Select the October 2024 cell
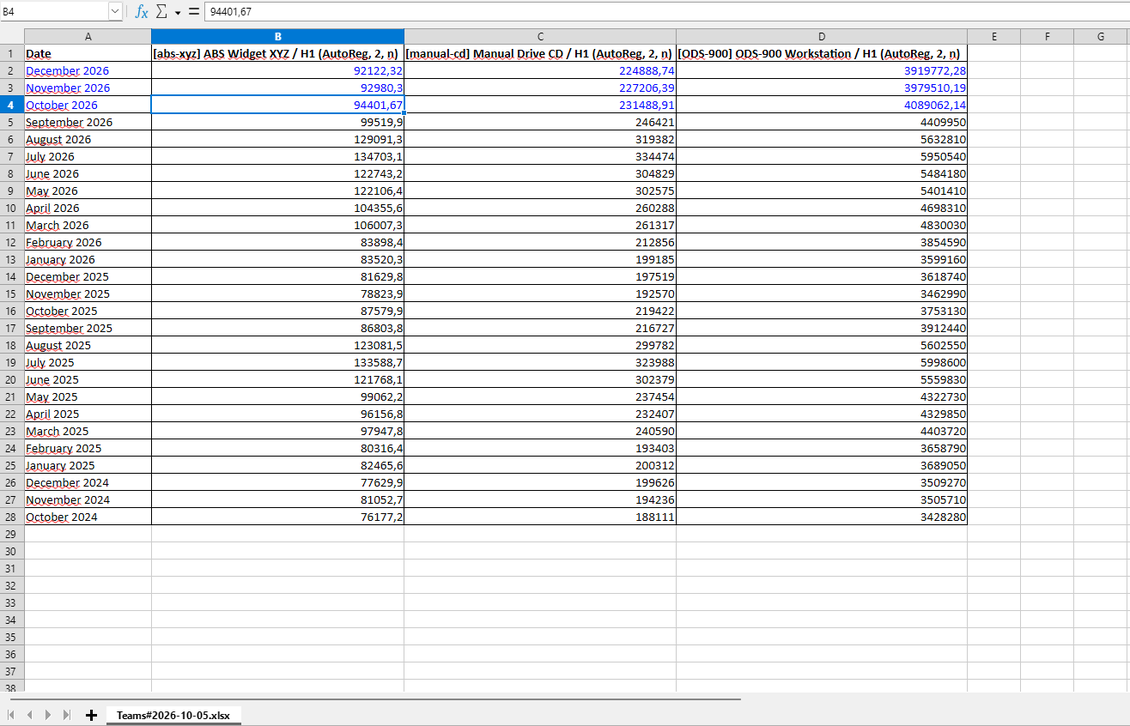Screen dimensions: 1130x726 (88, 517)
